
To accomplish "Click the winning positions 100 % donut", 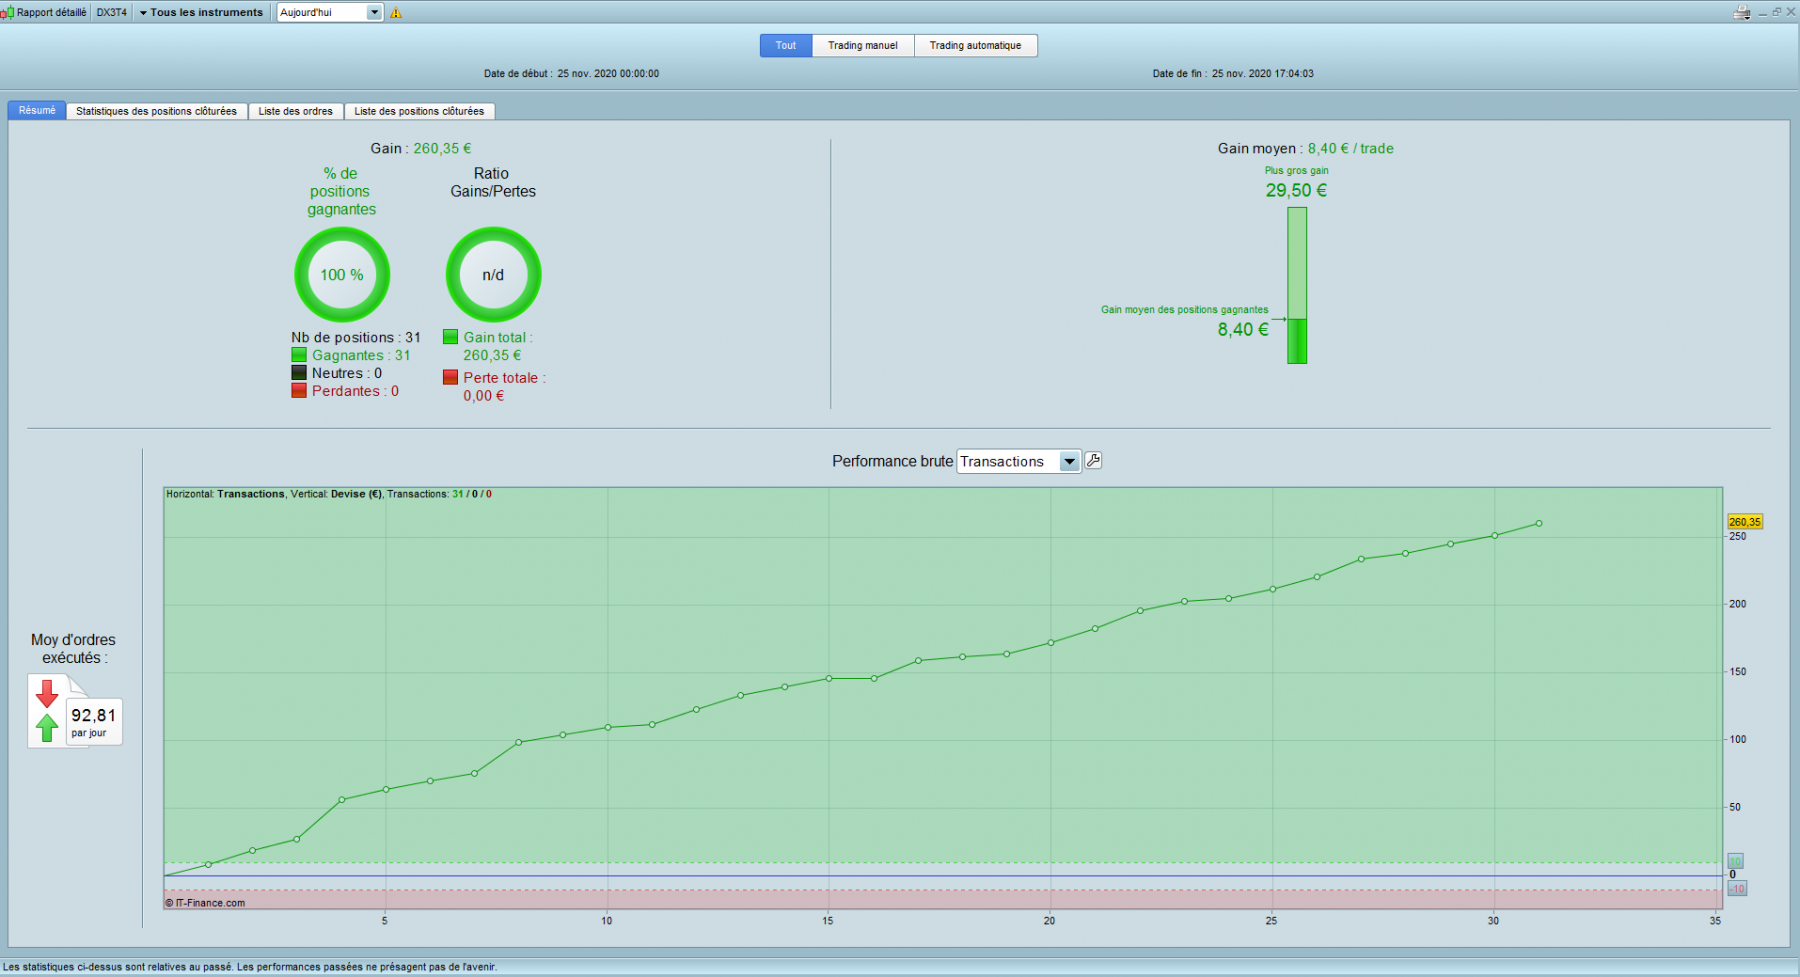I will click(342, 275).
